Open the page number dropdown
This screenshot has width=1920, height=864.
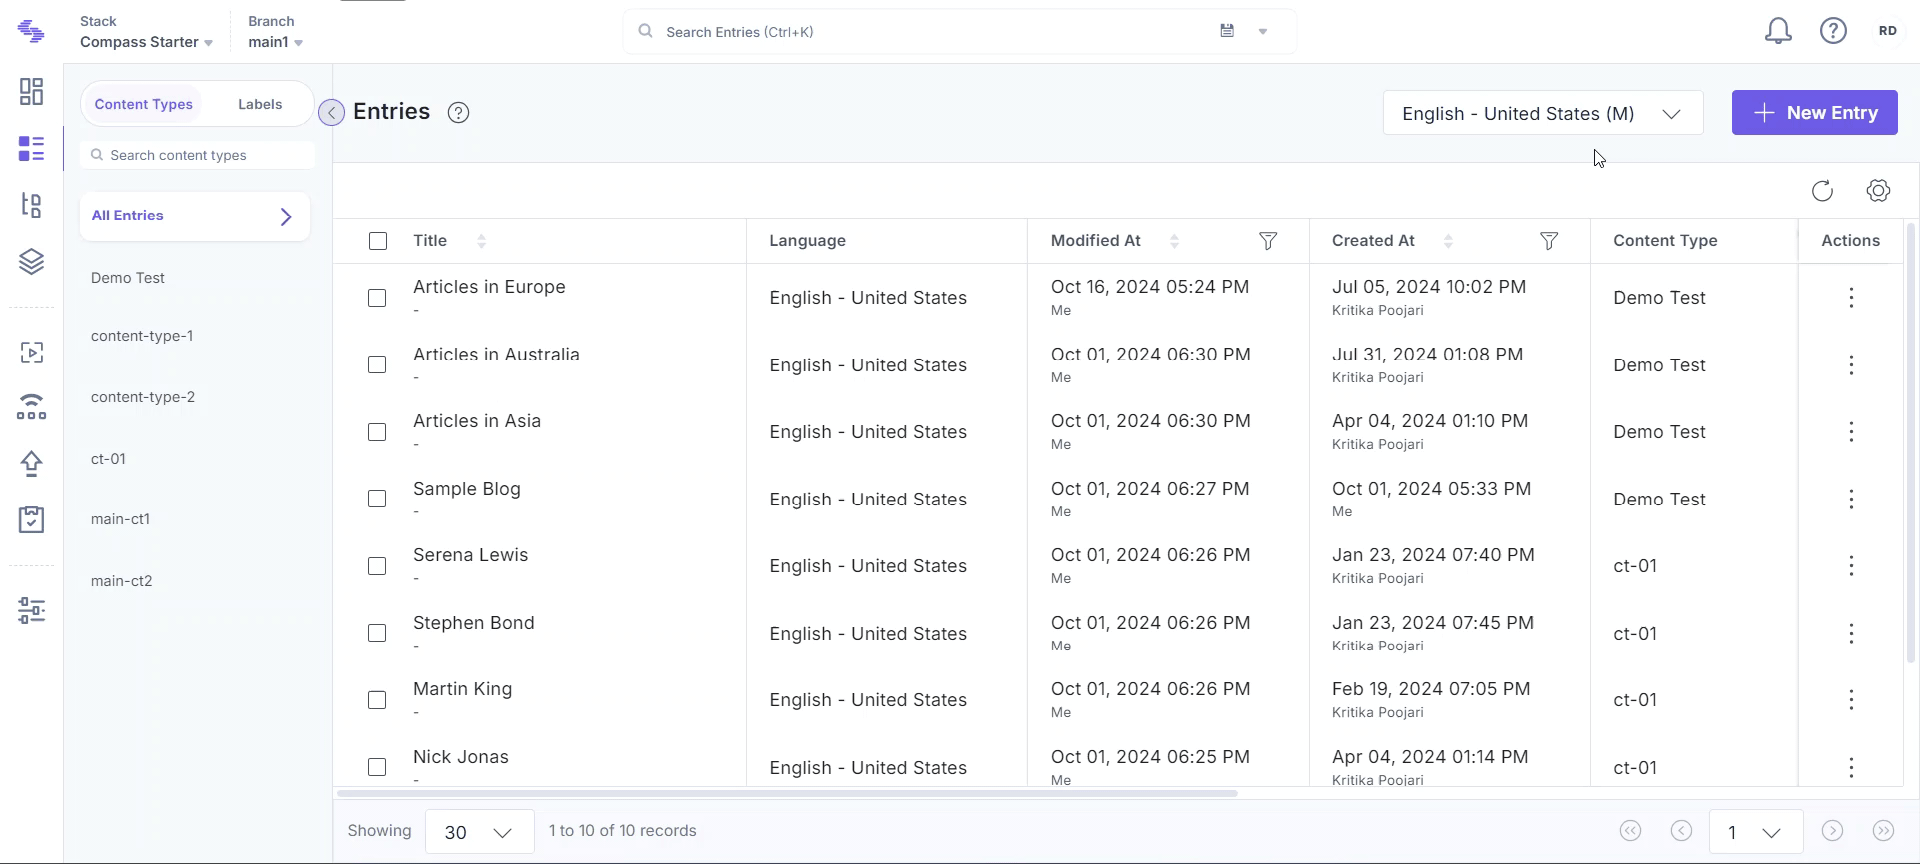1756,832
